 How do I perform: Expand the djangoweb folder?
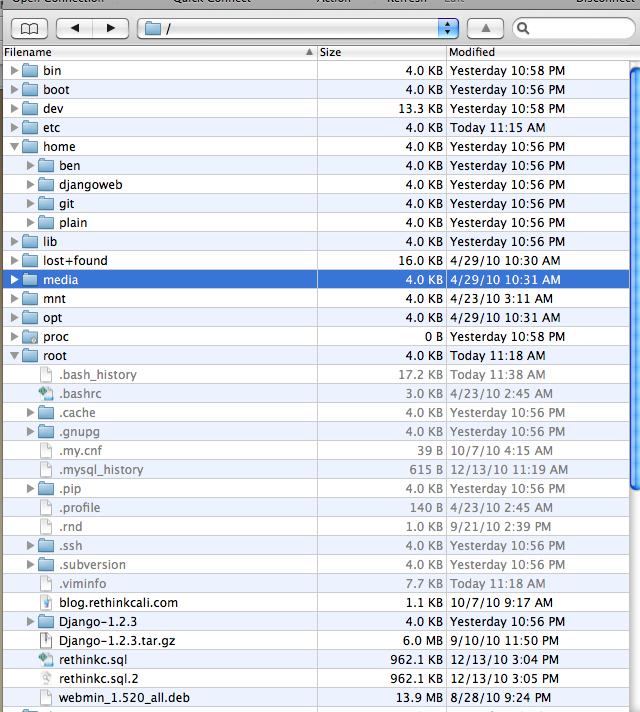31,185
